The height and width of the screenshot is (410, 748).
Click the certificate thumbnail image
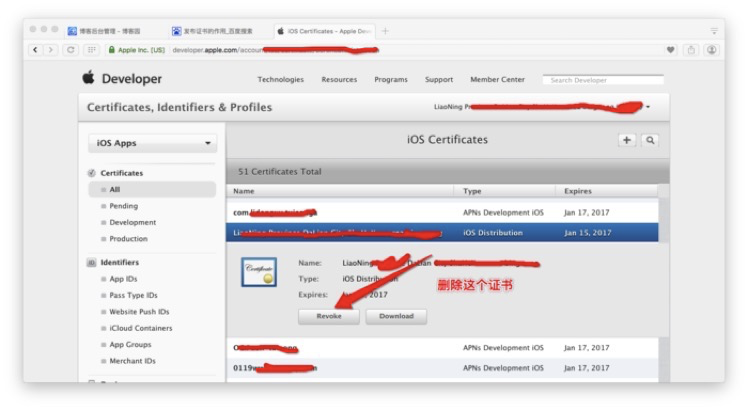pos(259,272)
